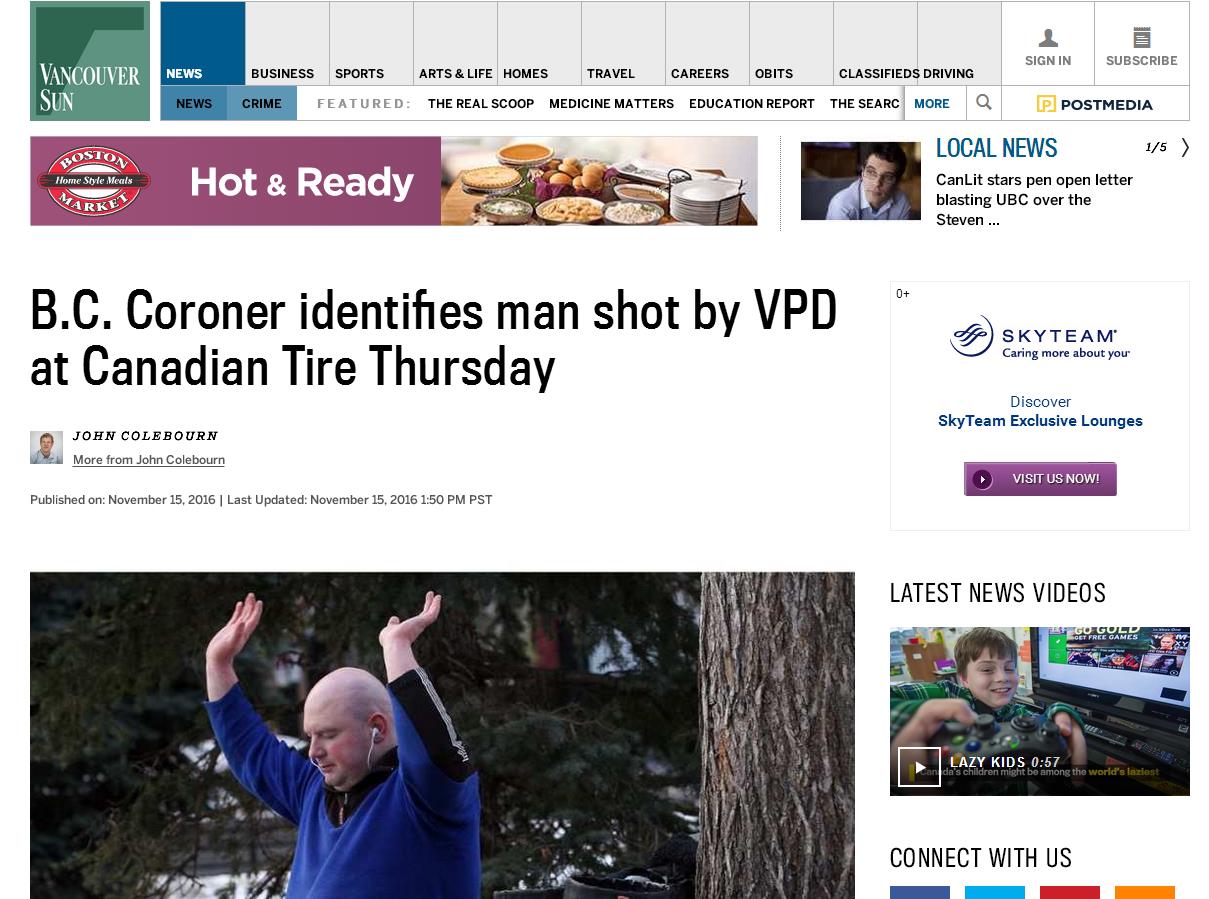Click the Local News story thumbnail

tap(861, 181)
